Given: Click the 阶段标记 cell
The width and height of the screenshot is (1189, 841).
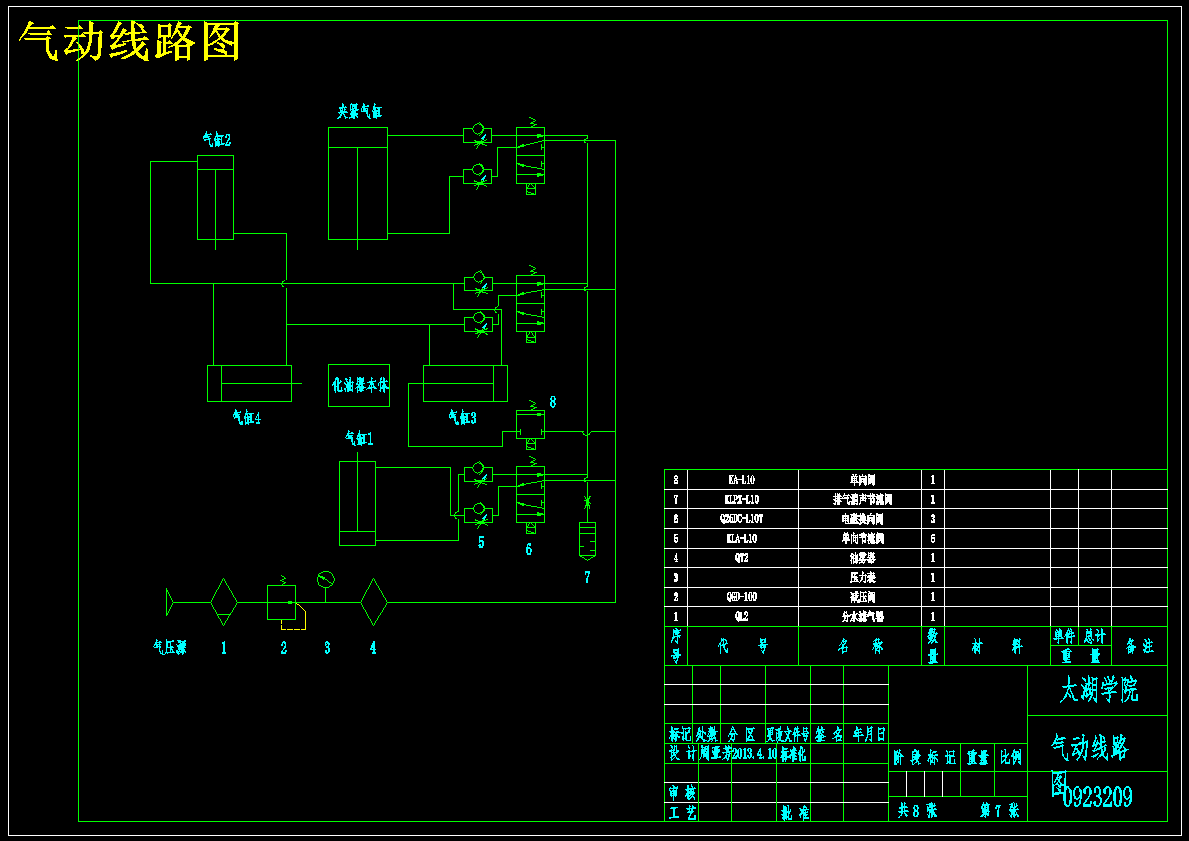Looking at the screenshot, I should 924,757.
